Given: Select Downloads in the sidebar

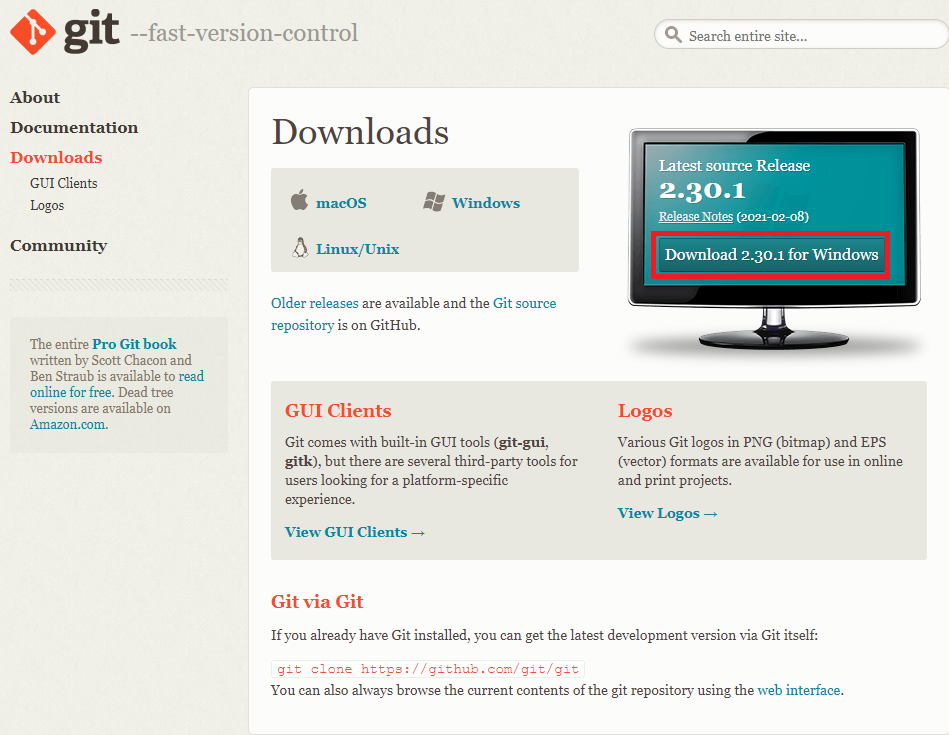Looking at the screenshot, I should [56, 157].
